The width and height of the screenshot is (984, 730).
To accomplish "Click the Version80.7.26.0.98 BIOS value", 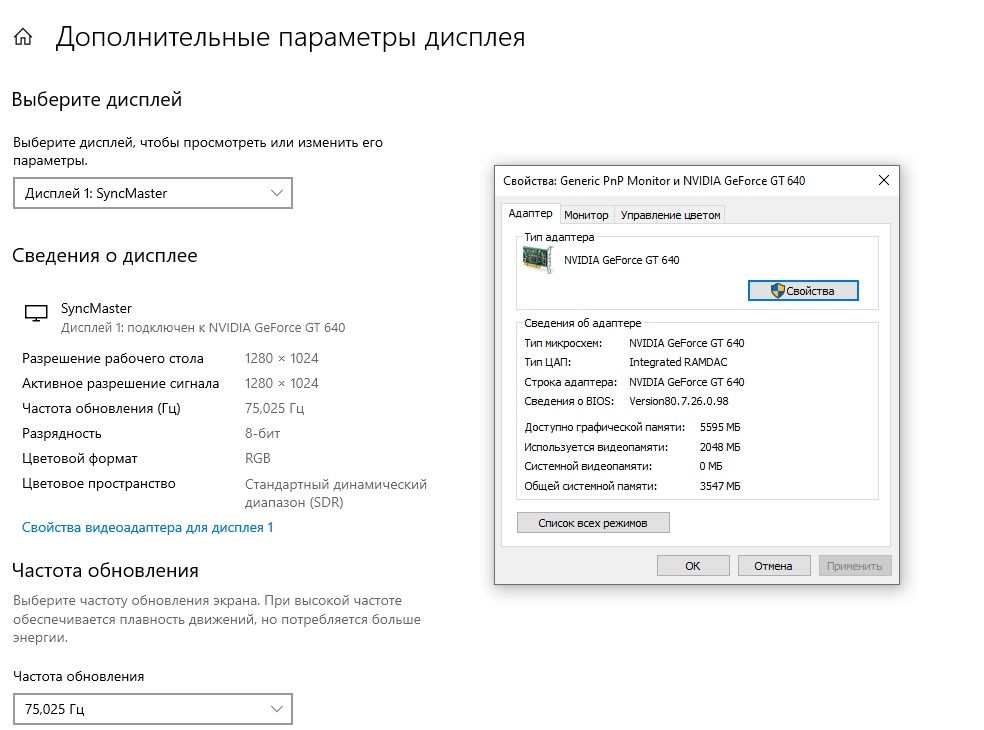I will [678, 401].
